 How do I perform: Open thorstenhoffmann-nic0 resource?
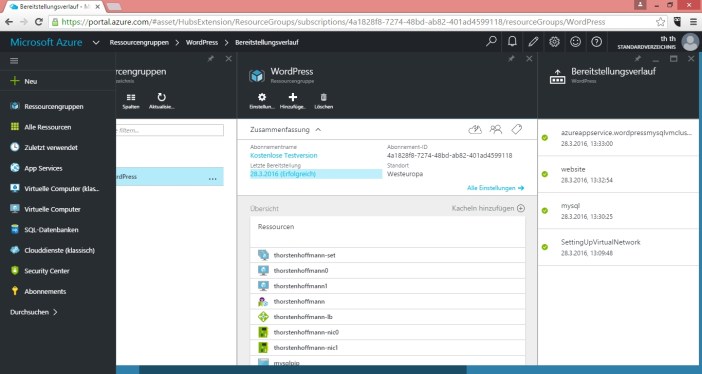(x=387, y=332)
